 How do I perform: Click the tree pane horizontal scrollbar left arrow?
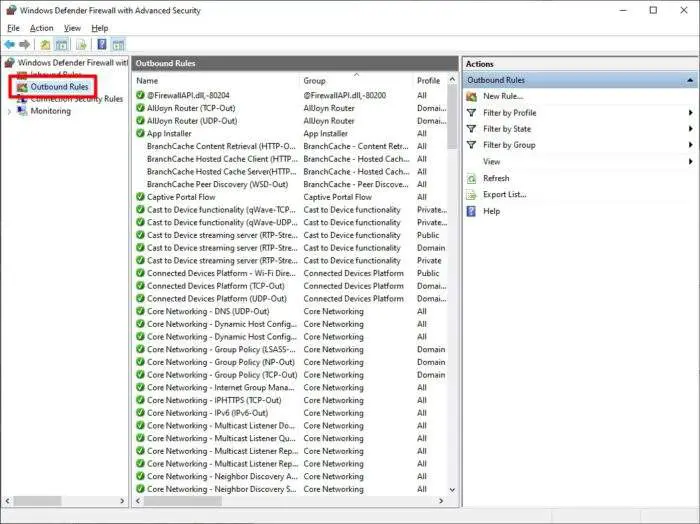(x=7, y=501)
